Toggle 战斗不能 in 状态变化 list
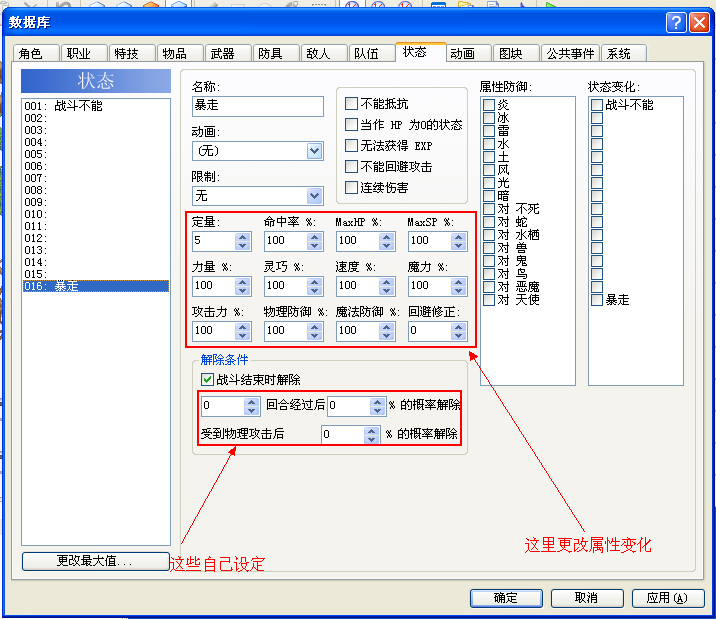This screenshot has width=716, height=619. 597,105
